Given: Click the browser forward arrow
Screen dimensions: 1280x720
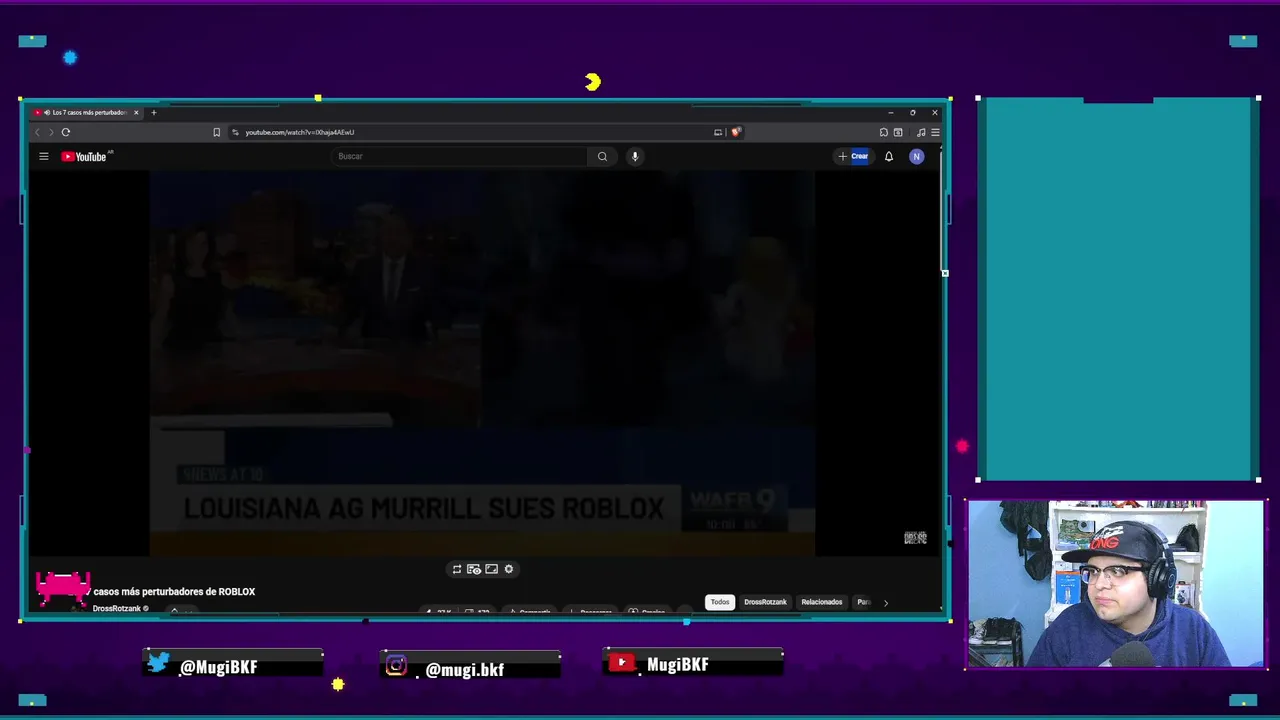Looking at the screenshot, I should click(x=51, y=132).
